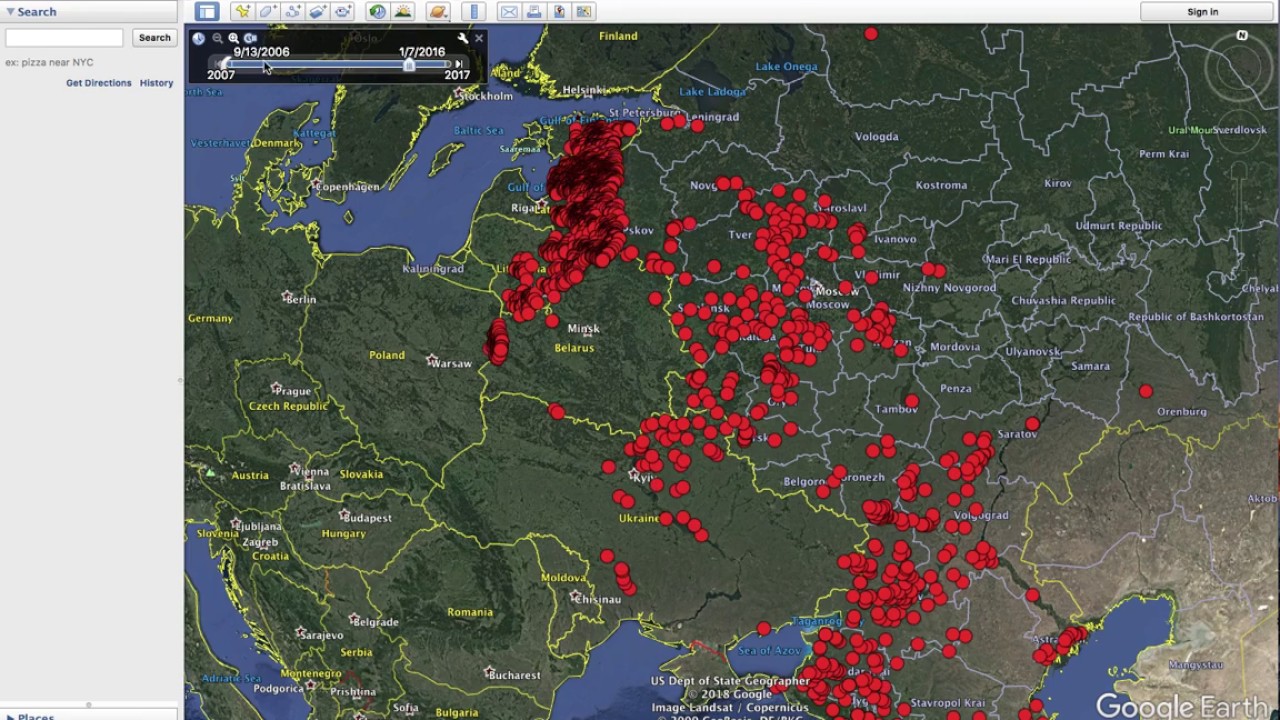Click the Minsk city label
1280x720 pixels.
point(583,328)
